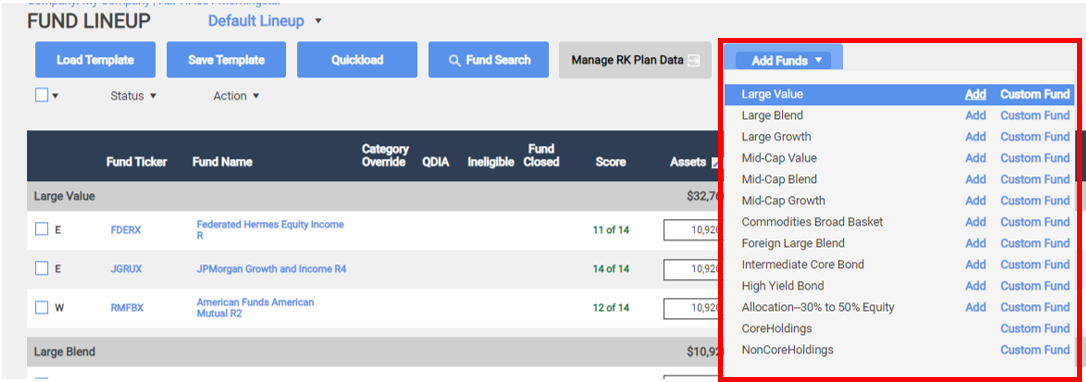Click Add next to Mid-Cap Growth
Screen dimensions: 1086x382
point(976,201)
